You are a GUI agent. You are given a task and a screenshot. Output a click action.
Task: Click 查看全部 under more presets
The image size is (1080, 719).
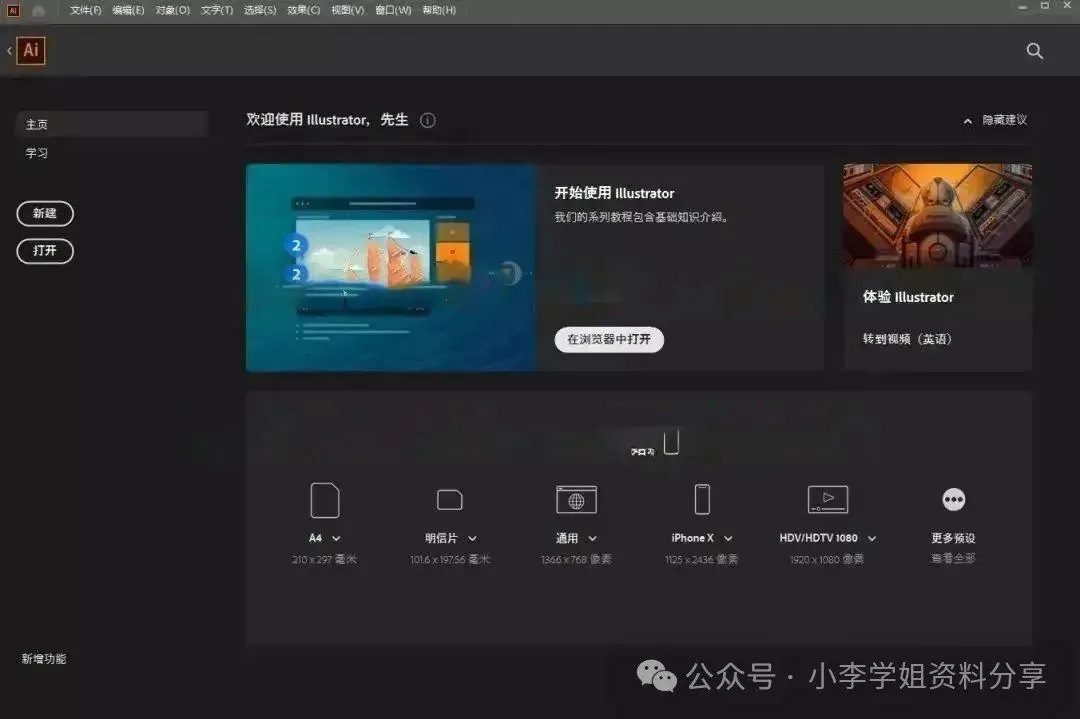tap(953, 558)
